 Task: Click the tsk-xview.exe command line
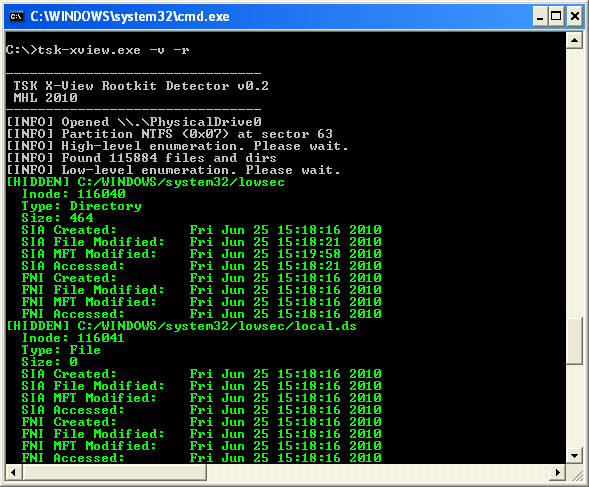(x=98, y=50)
